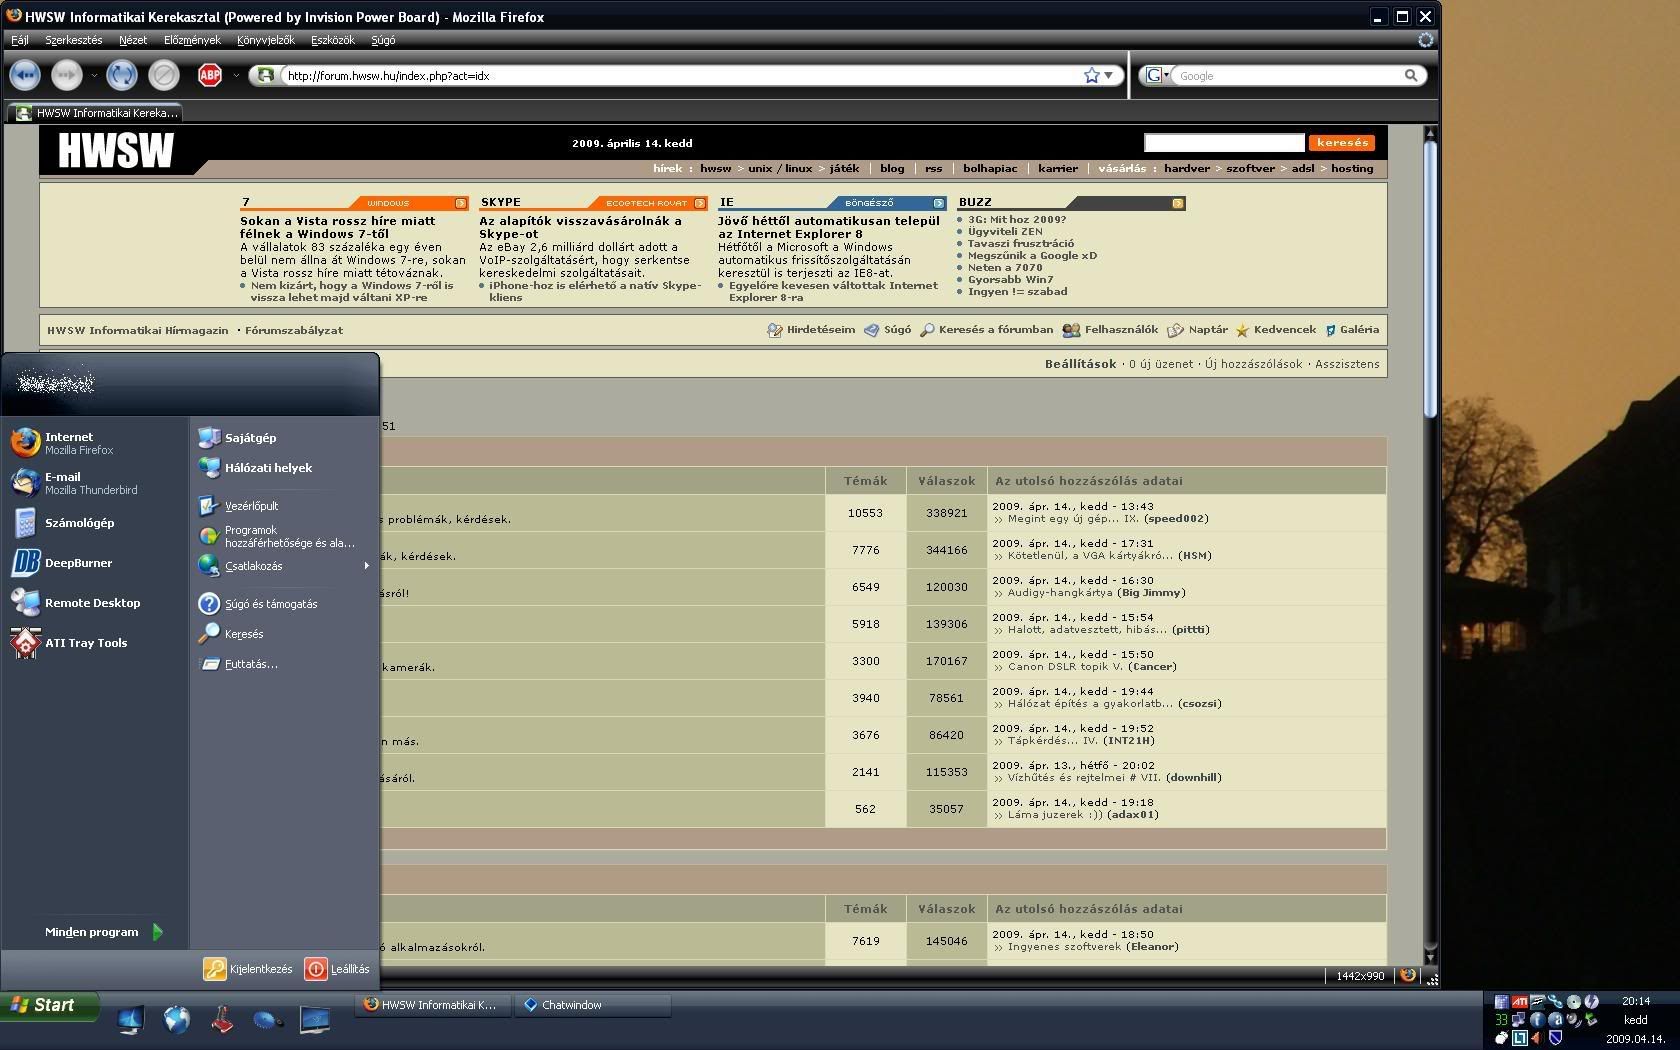Screen dimensions: 1680x1050
Task: Switch to Chatwindow taskbar button
Action: pyautogui.click(x=592, y=1005)
